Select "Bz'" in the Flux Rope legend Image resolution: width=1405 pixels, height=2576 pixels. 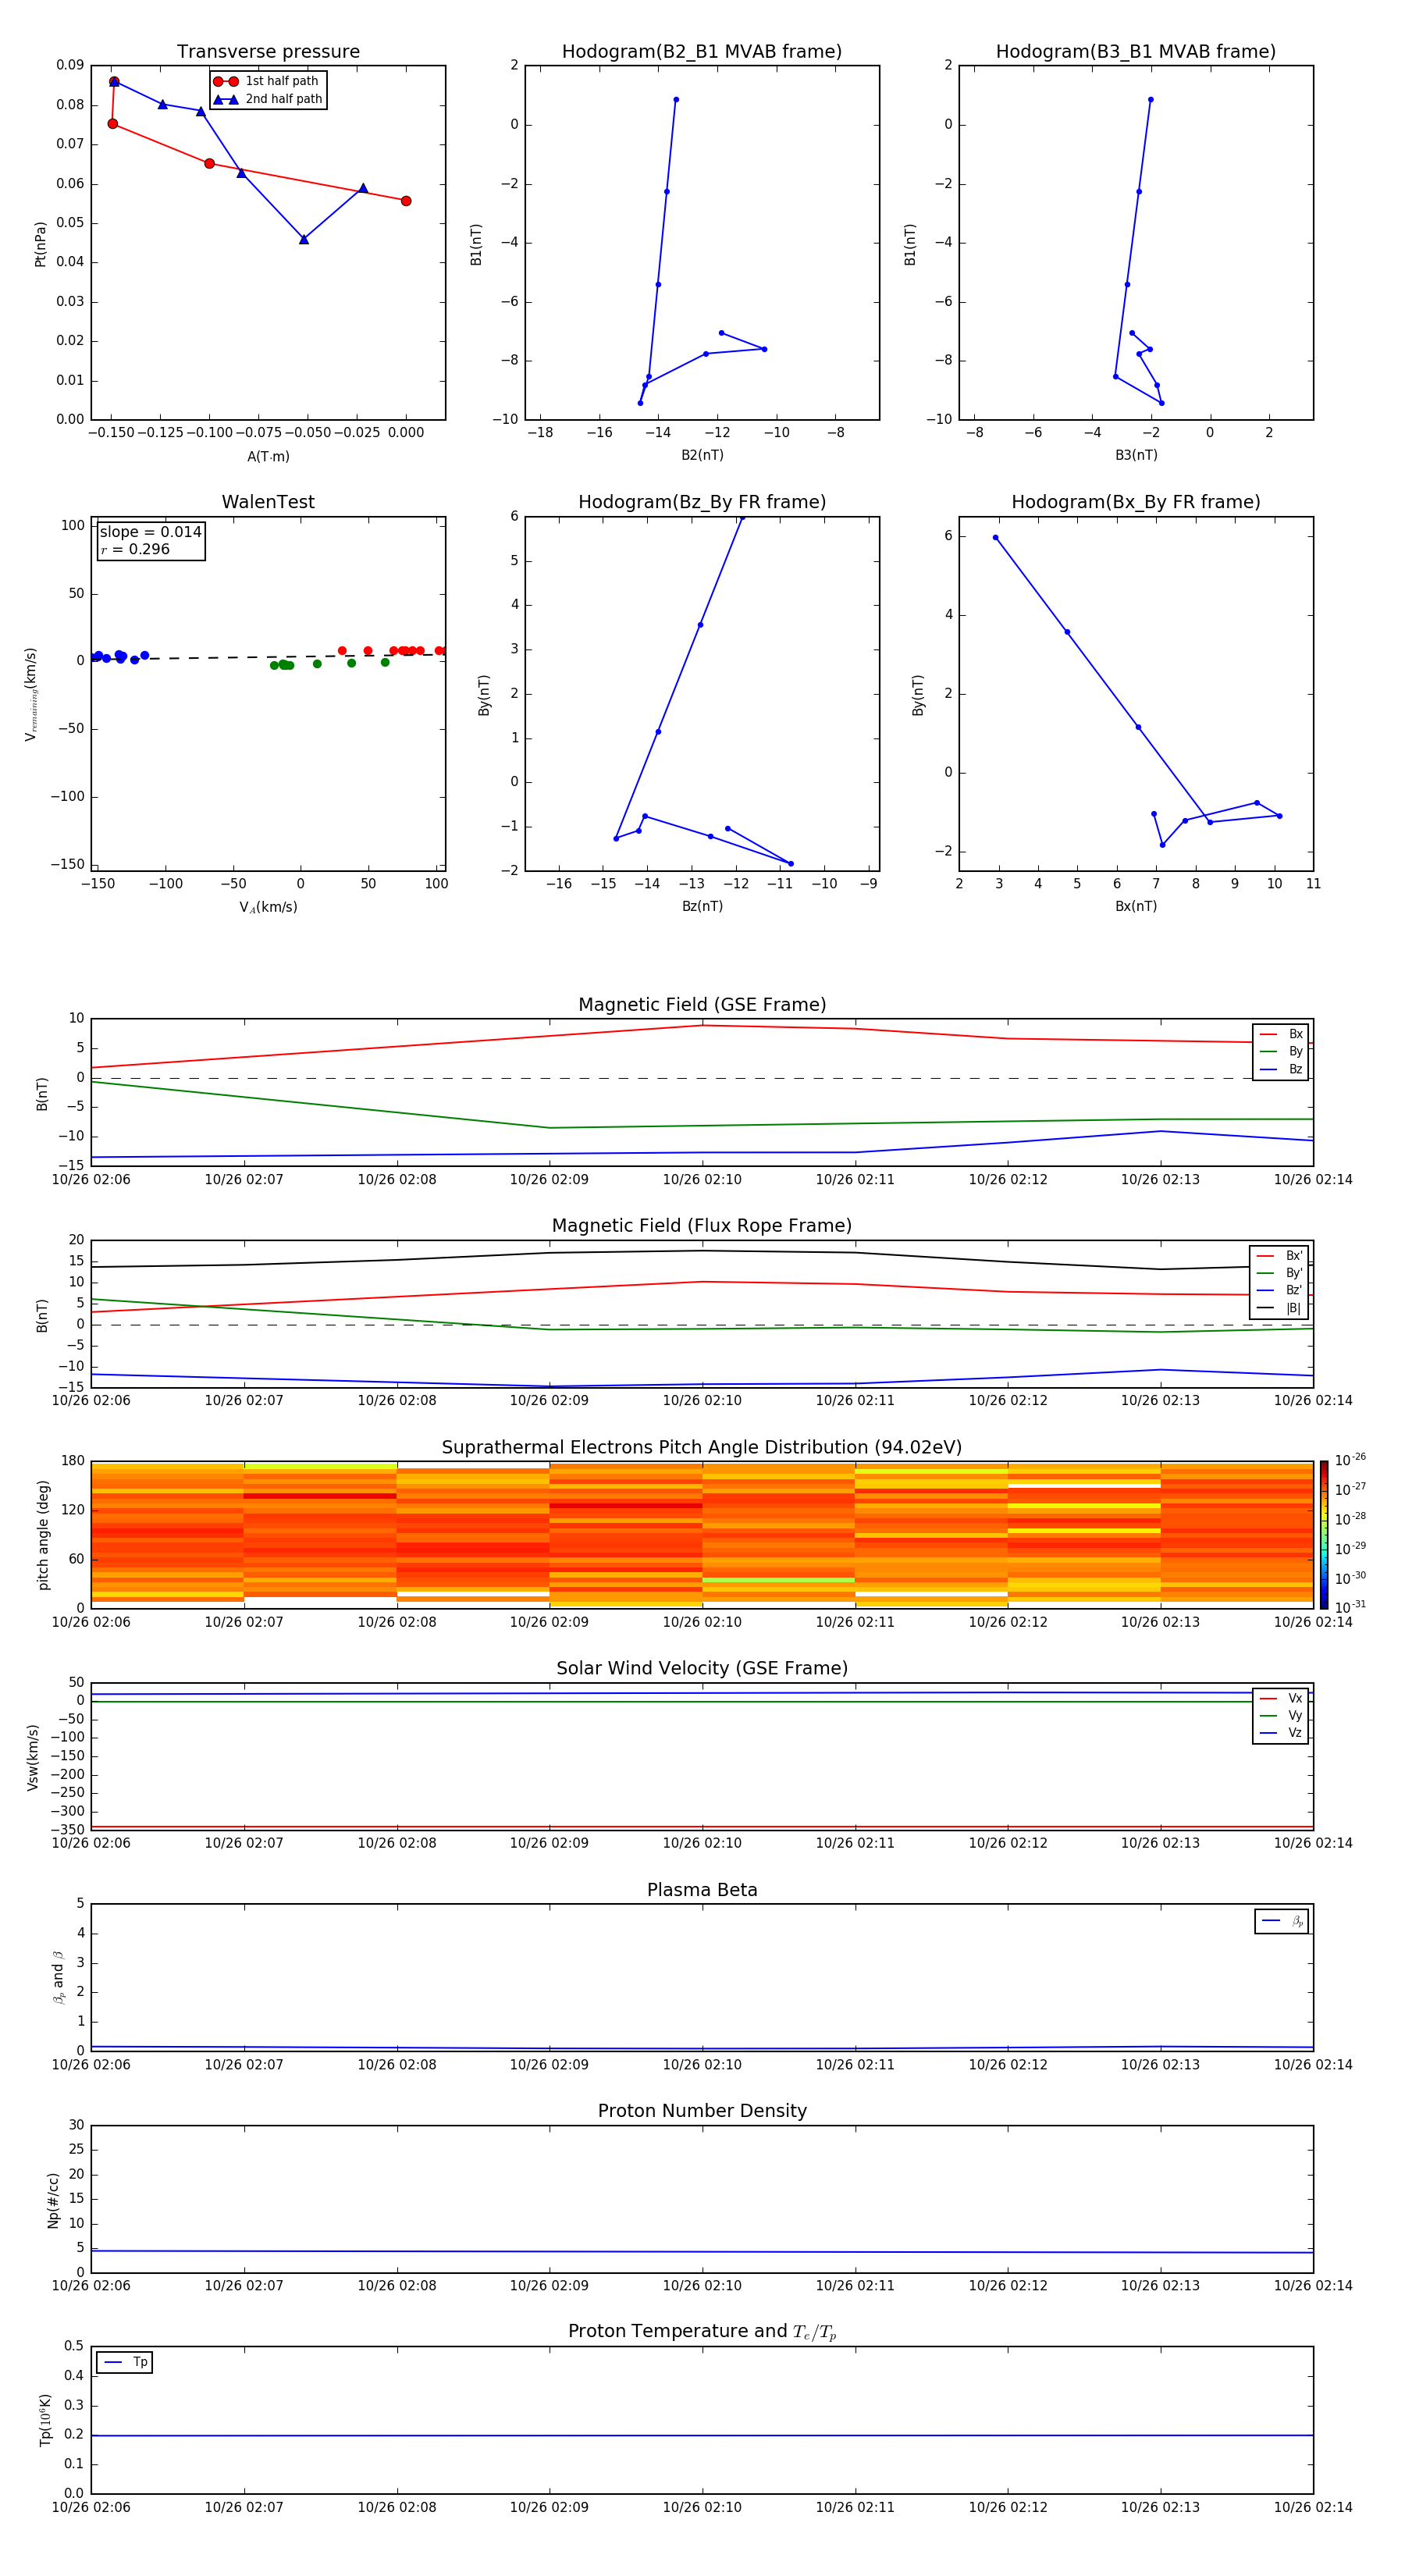(1280, 1291)
